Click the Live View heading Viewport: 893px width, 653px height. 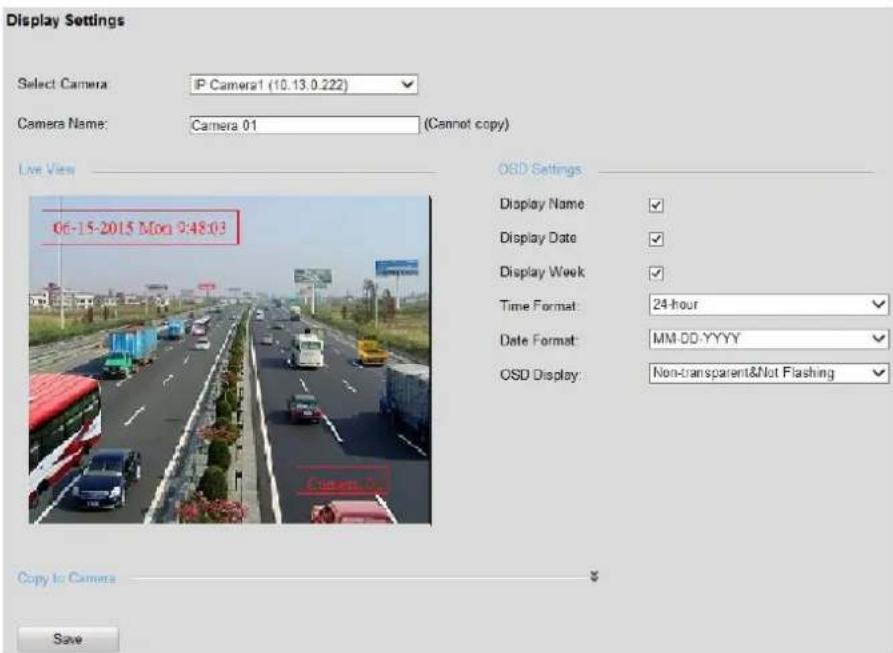coord(46,169)
